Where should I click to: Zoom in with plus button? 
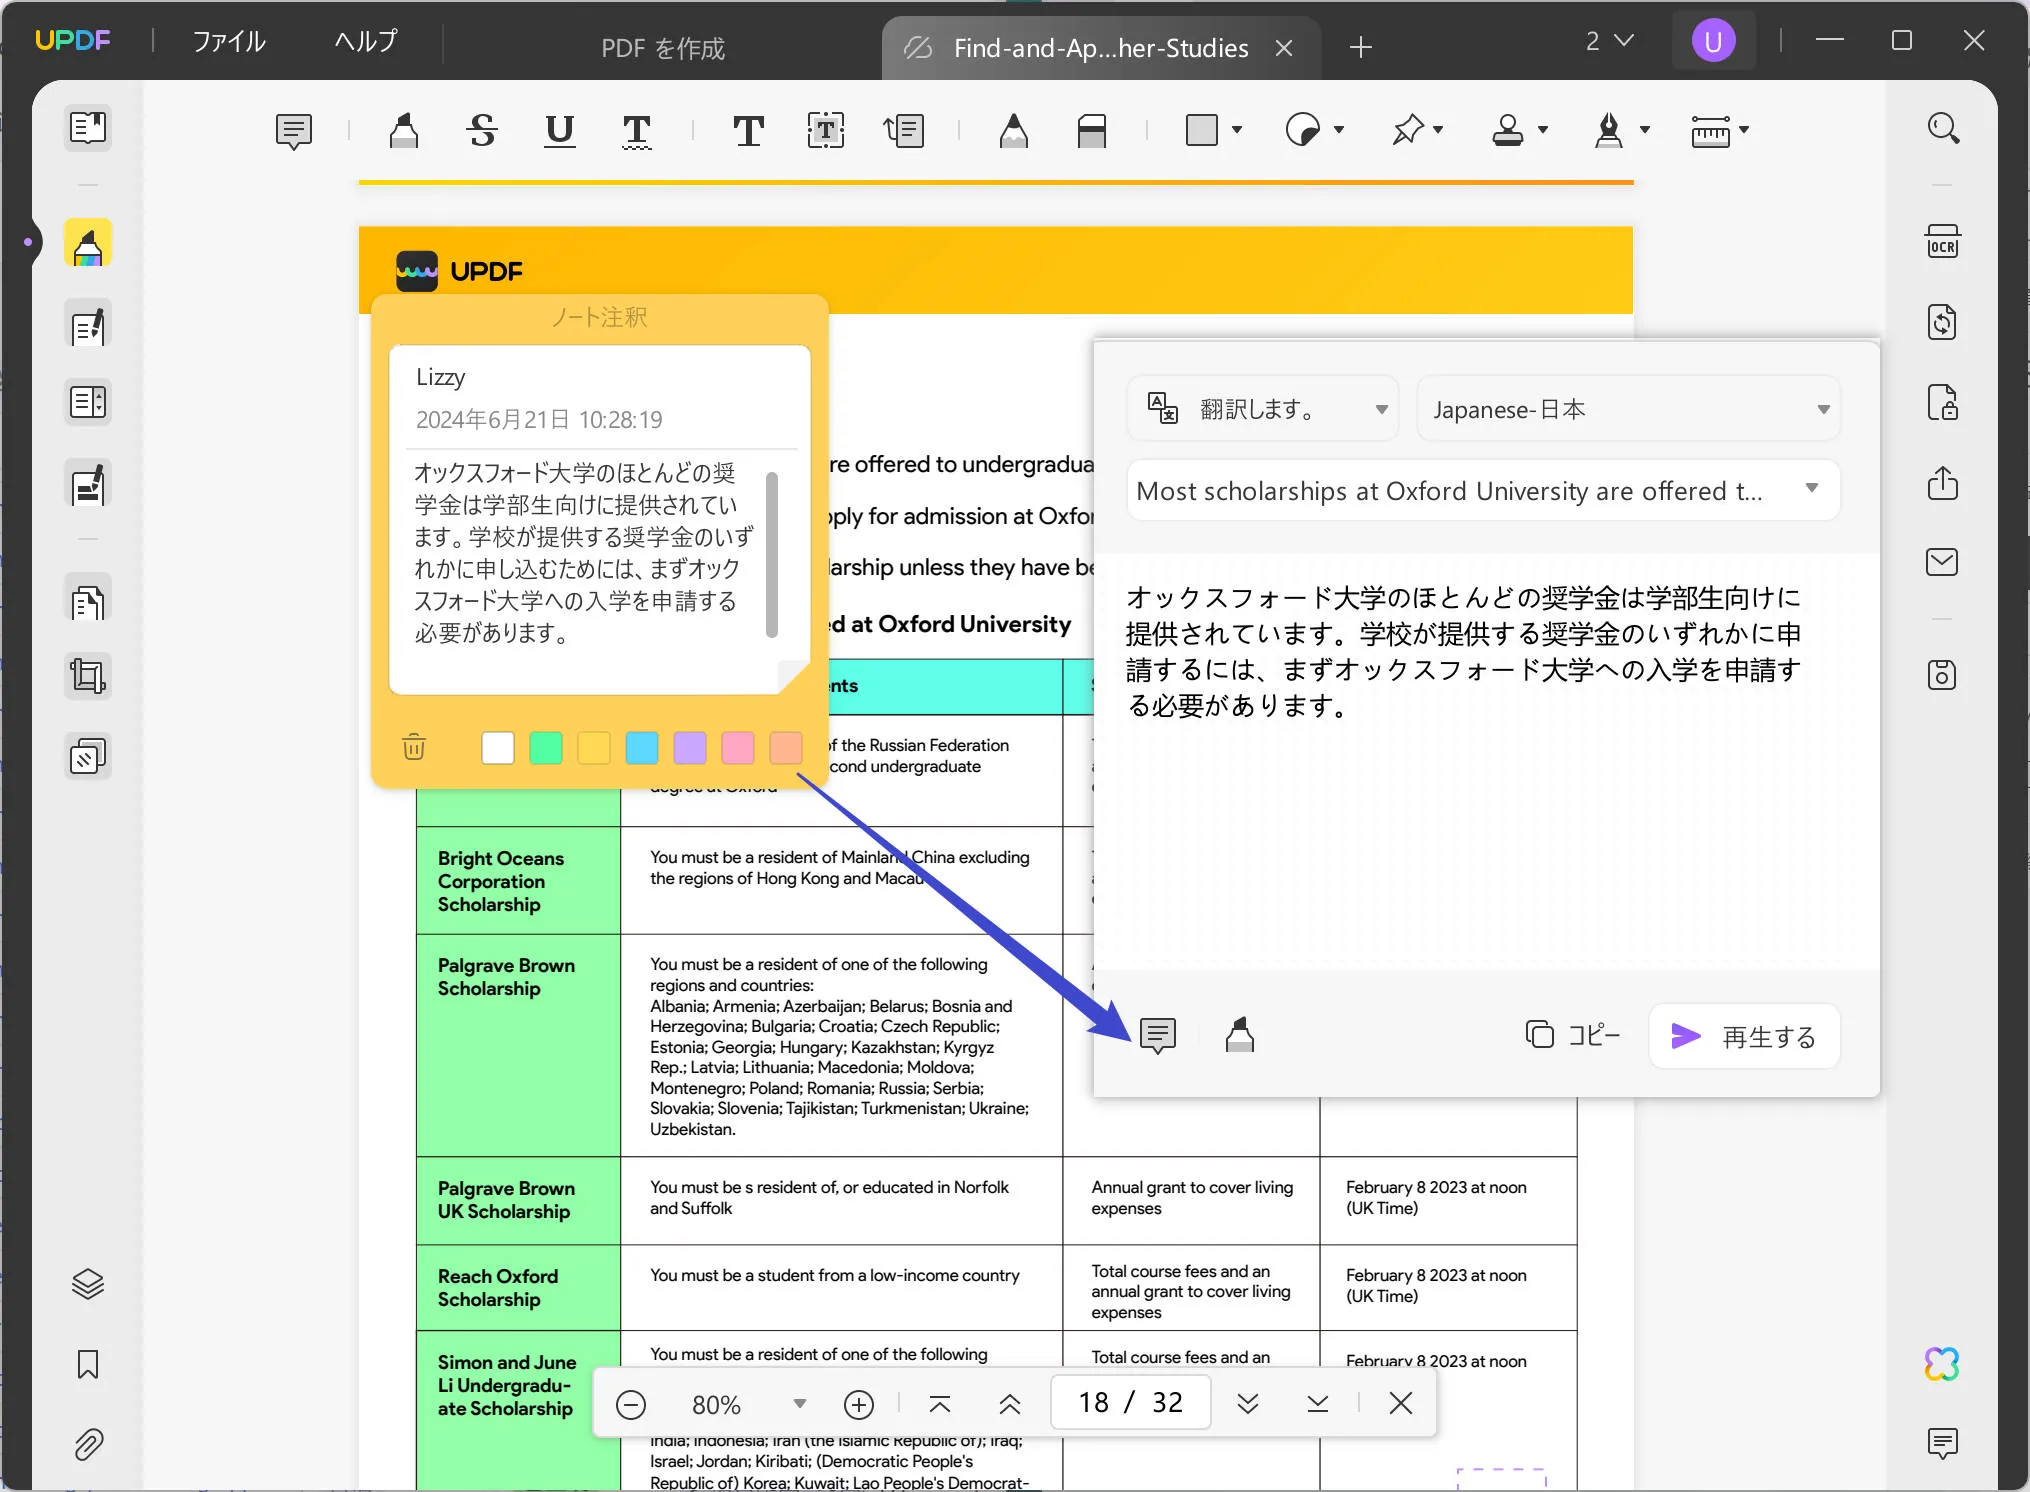859,1404
